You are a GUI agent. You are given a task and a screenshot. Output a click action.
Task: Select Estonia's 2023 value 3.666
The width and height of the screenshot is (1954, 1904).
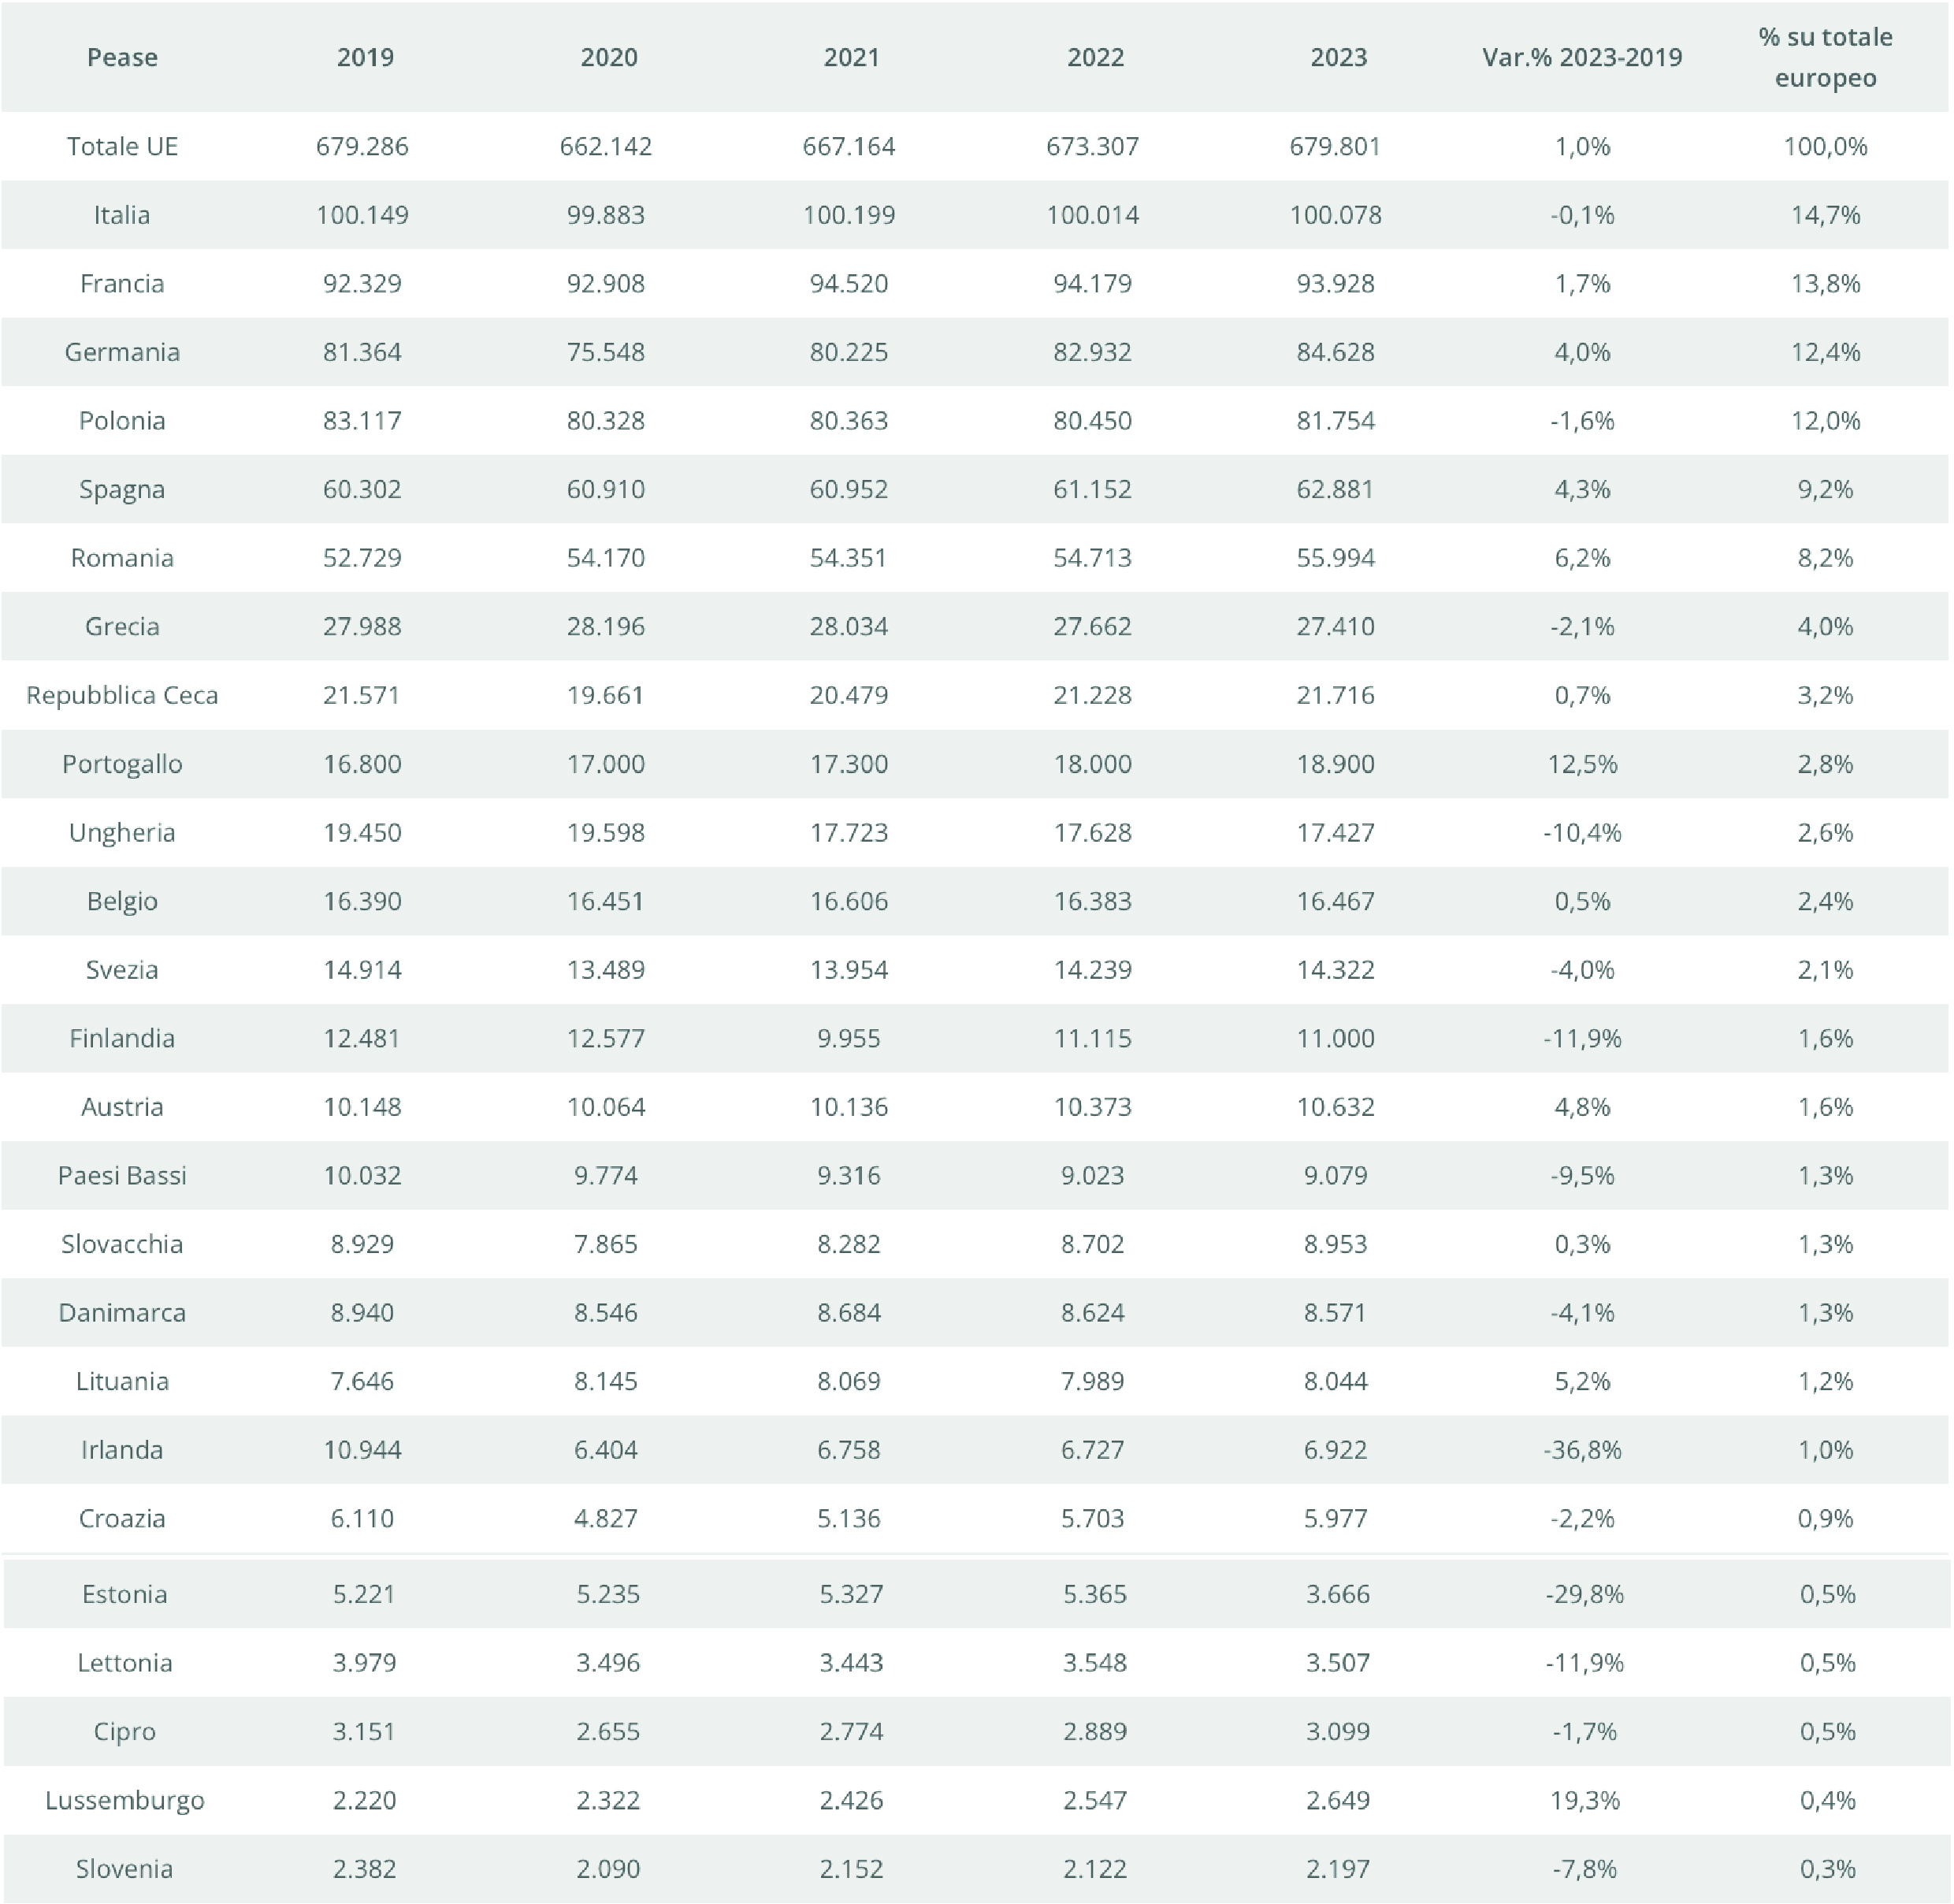(x=1338, y=1594)
